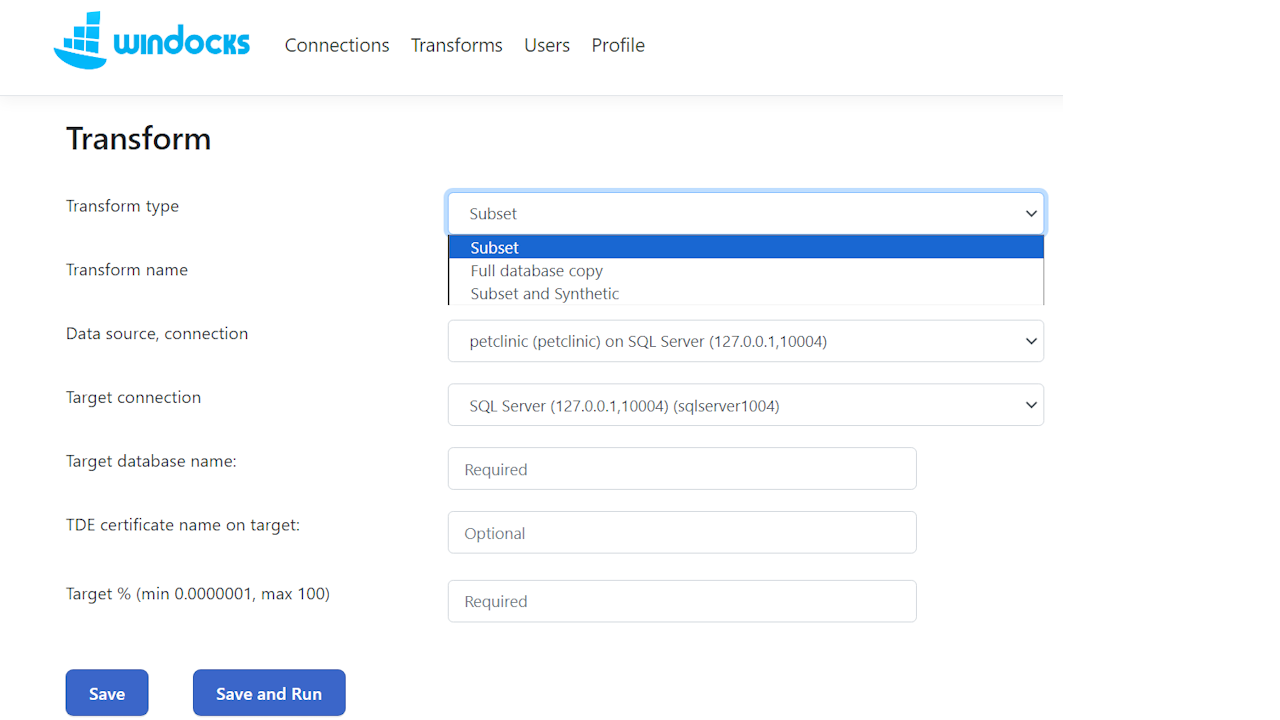Click the Windocks whale logo
The width and height of the screenshot is (1280, 720).
tap(80, 41)
